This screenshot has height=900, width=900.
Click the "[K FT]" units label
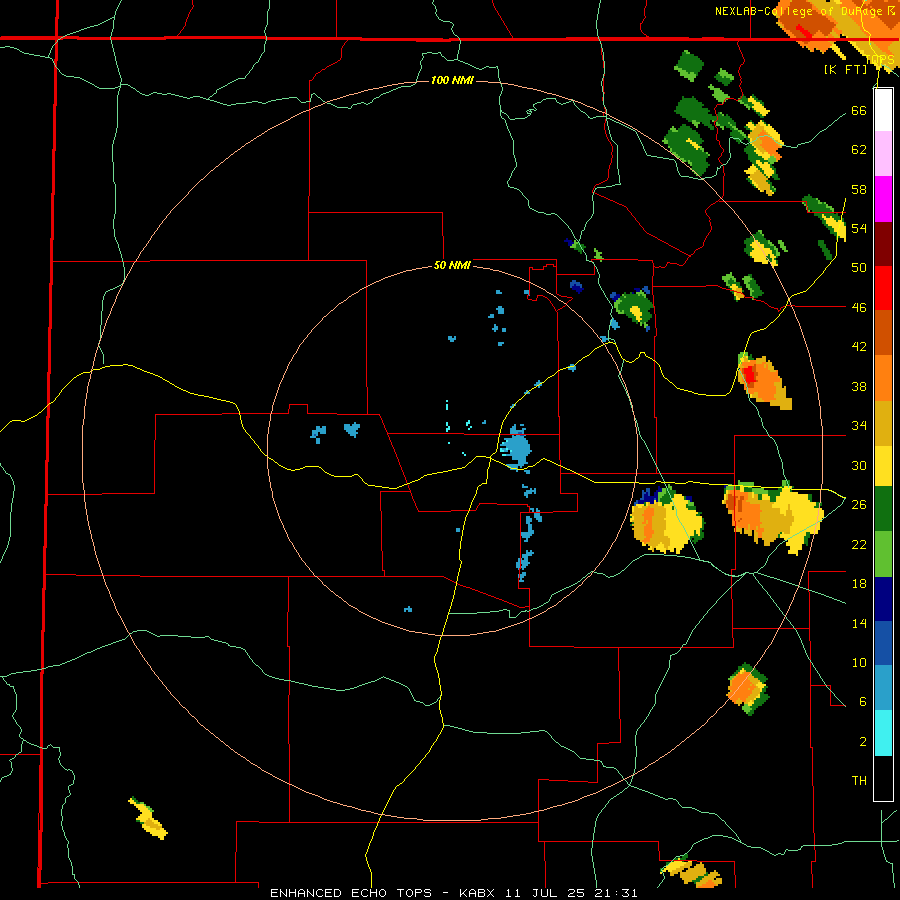point(845,69)
